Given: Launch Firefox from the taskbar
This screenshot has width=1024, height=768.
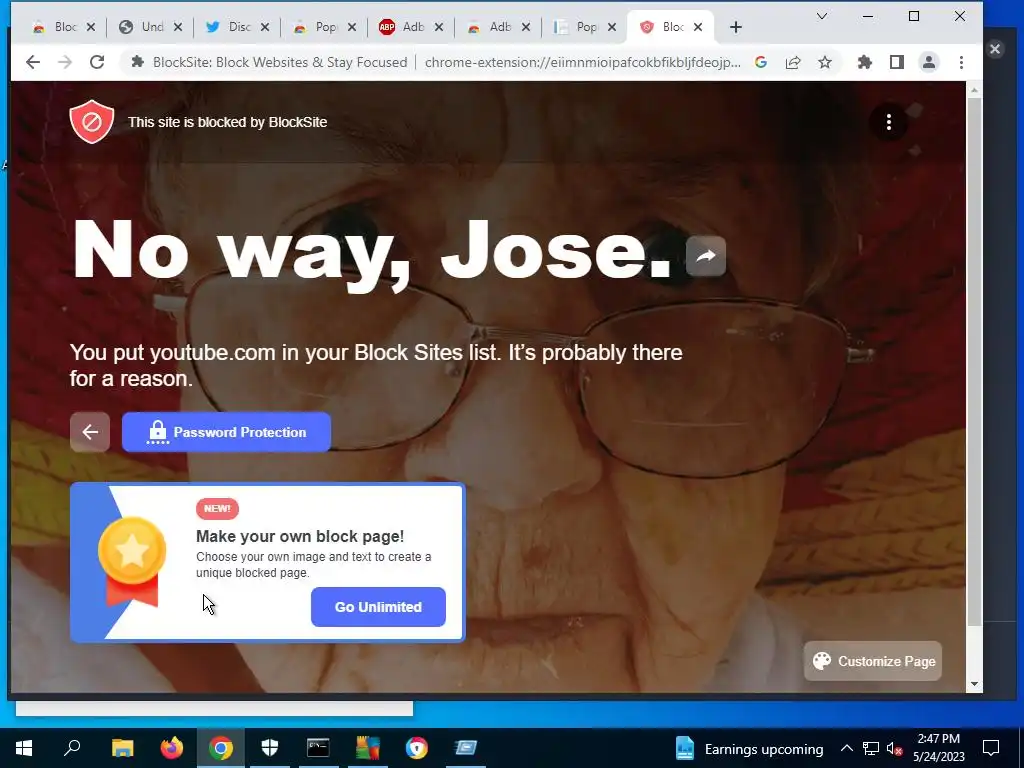Looking at the screenshot, I should [x=172, y=748].
